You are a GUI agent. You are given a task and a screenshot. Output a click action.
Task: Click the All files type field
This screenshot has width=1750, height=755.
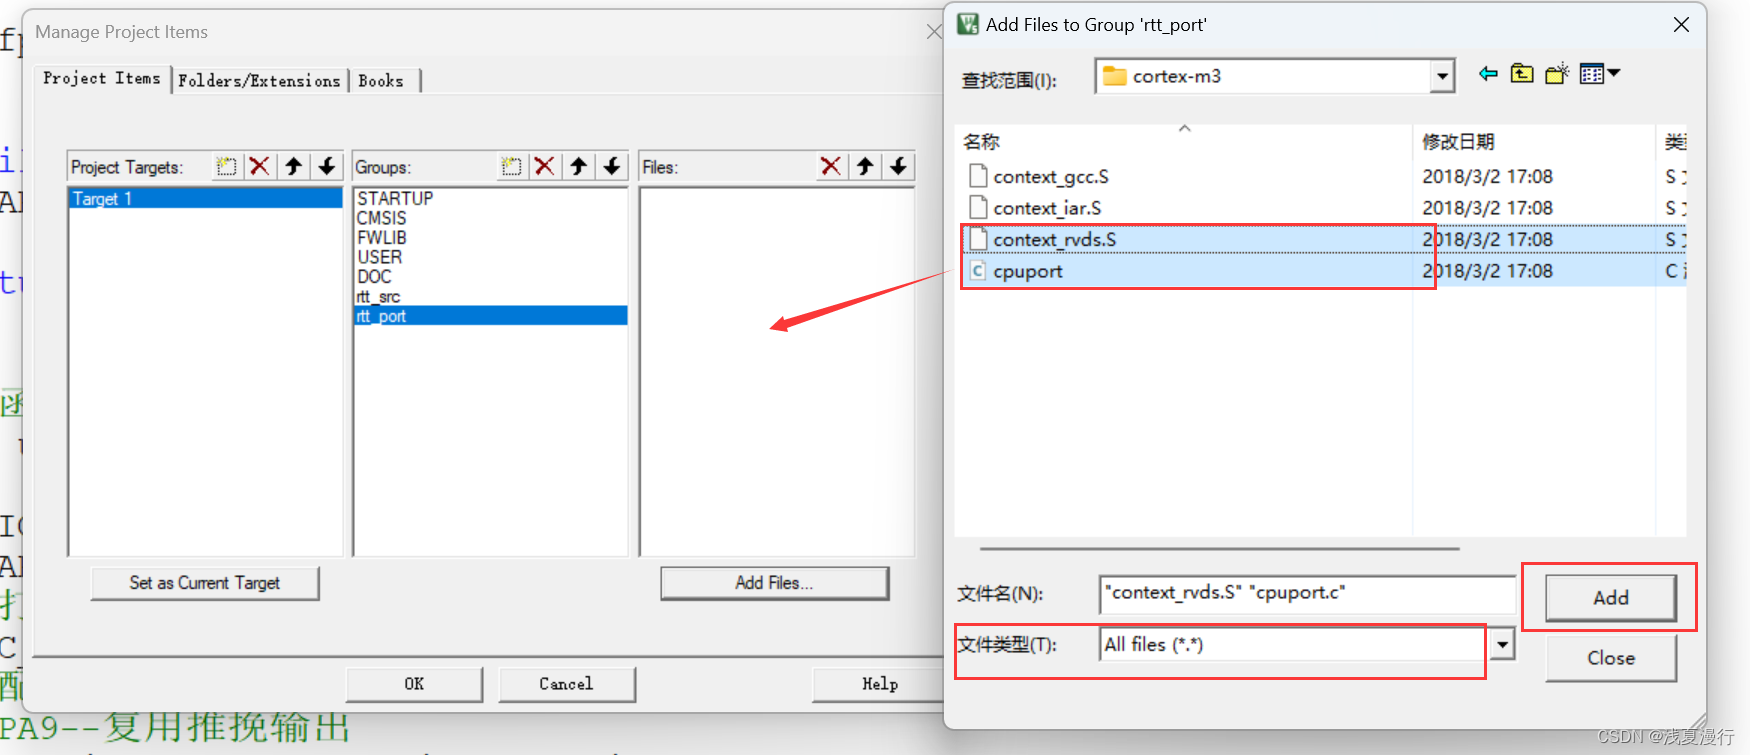pyautogui.click(x=1294, y=645)
